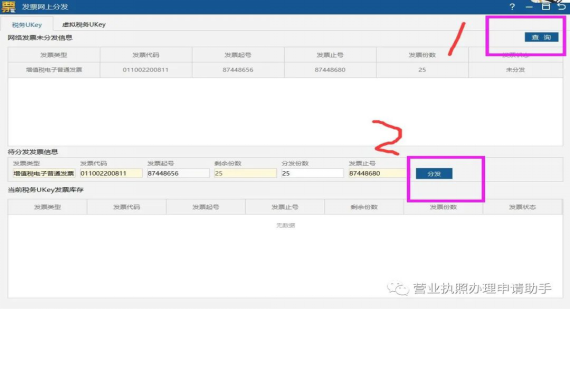The width and height of the screenshot is (570, 380).
Task: Open the 虚拟税务UKey tab
Action: point(84,24)
